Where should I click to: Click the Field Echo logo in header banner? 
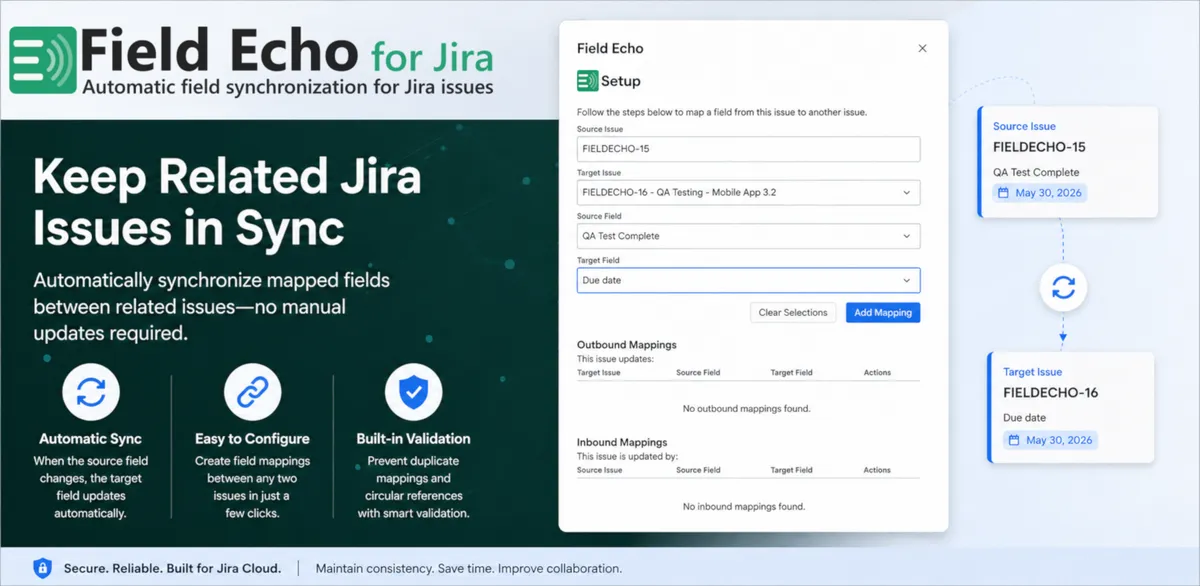tap(43, 61)
